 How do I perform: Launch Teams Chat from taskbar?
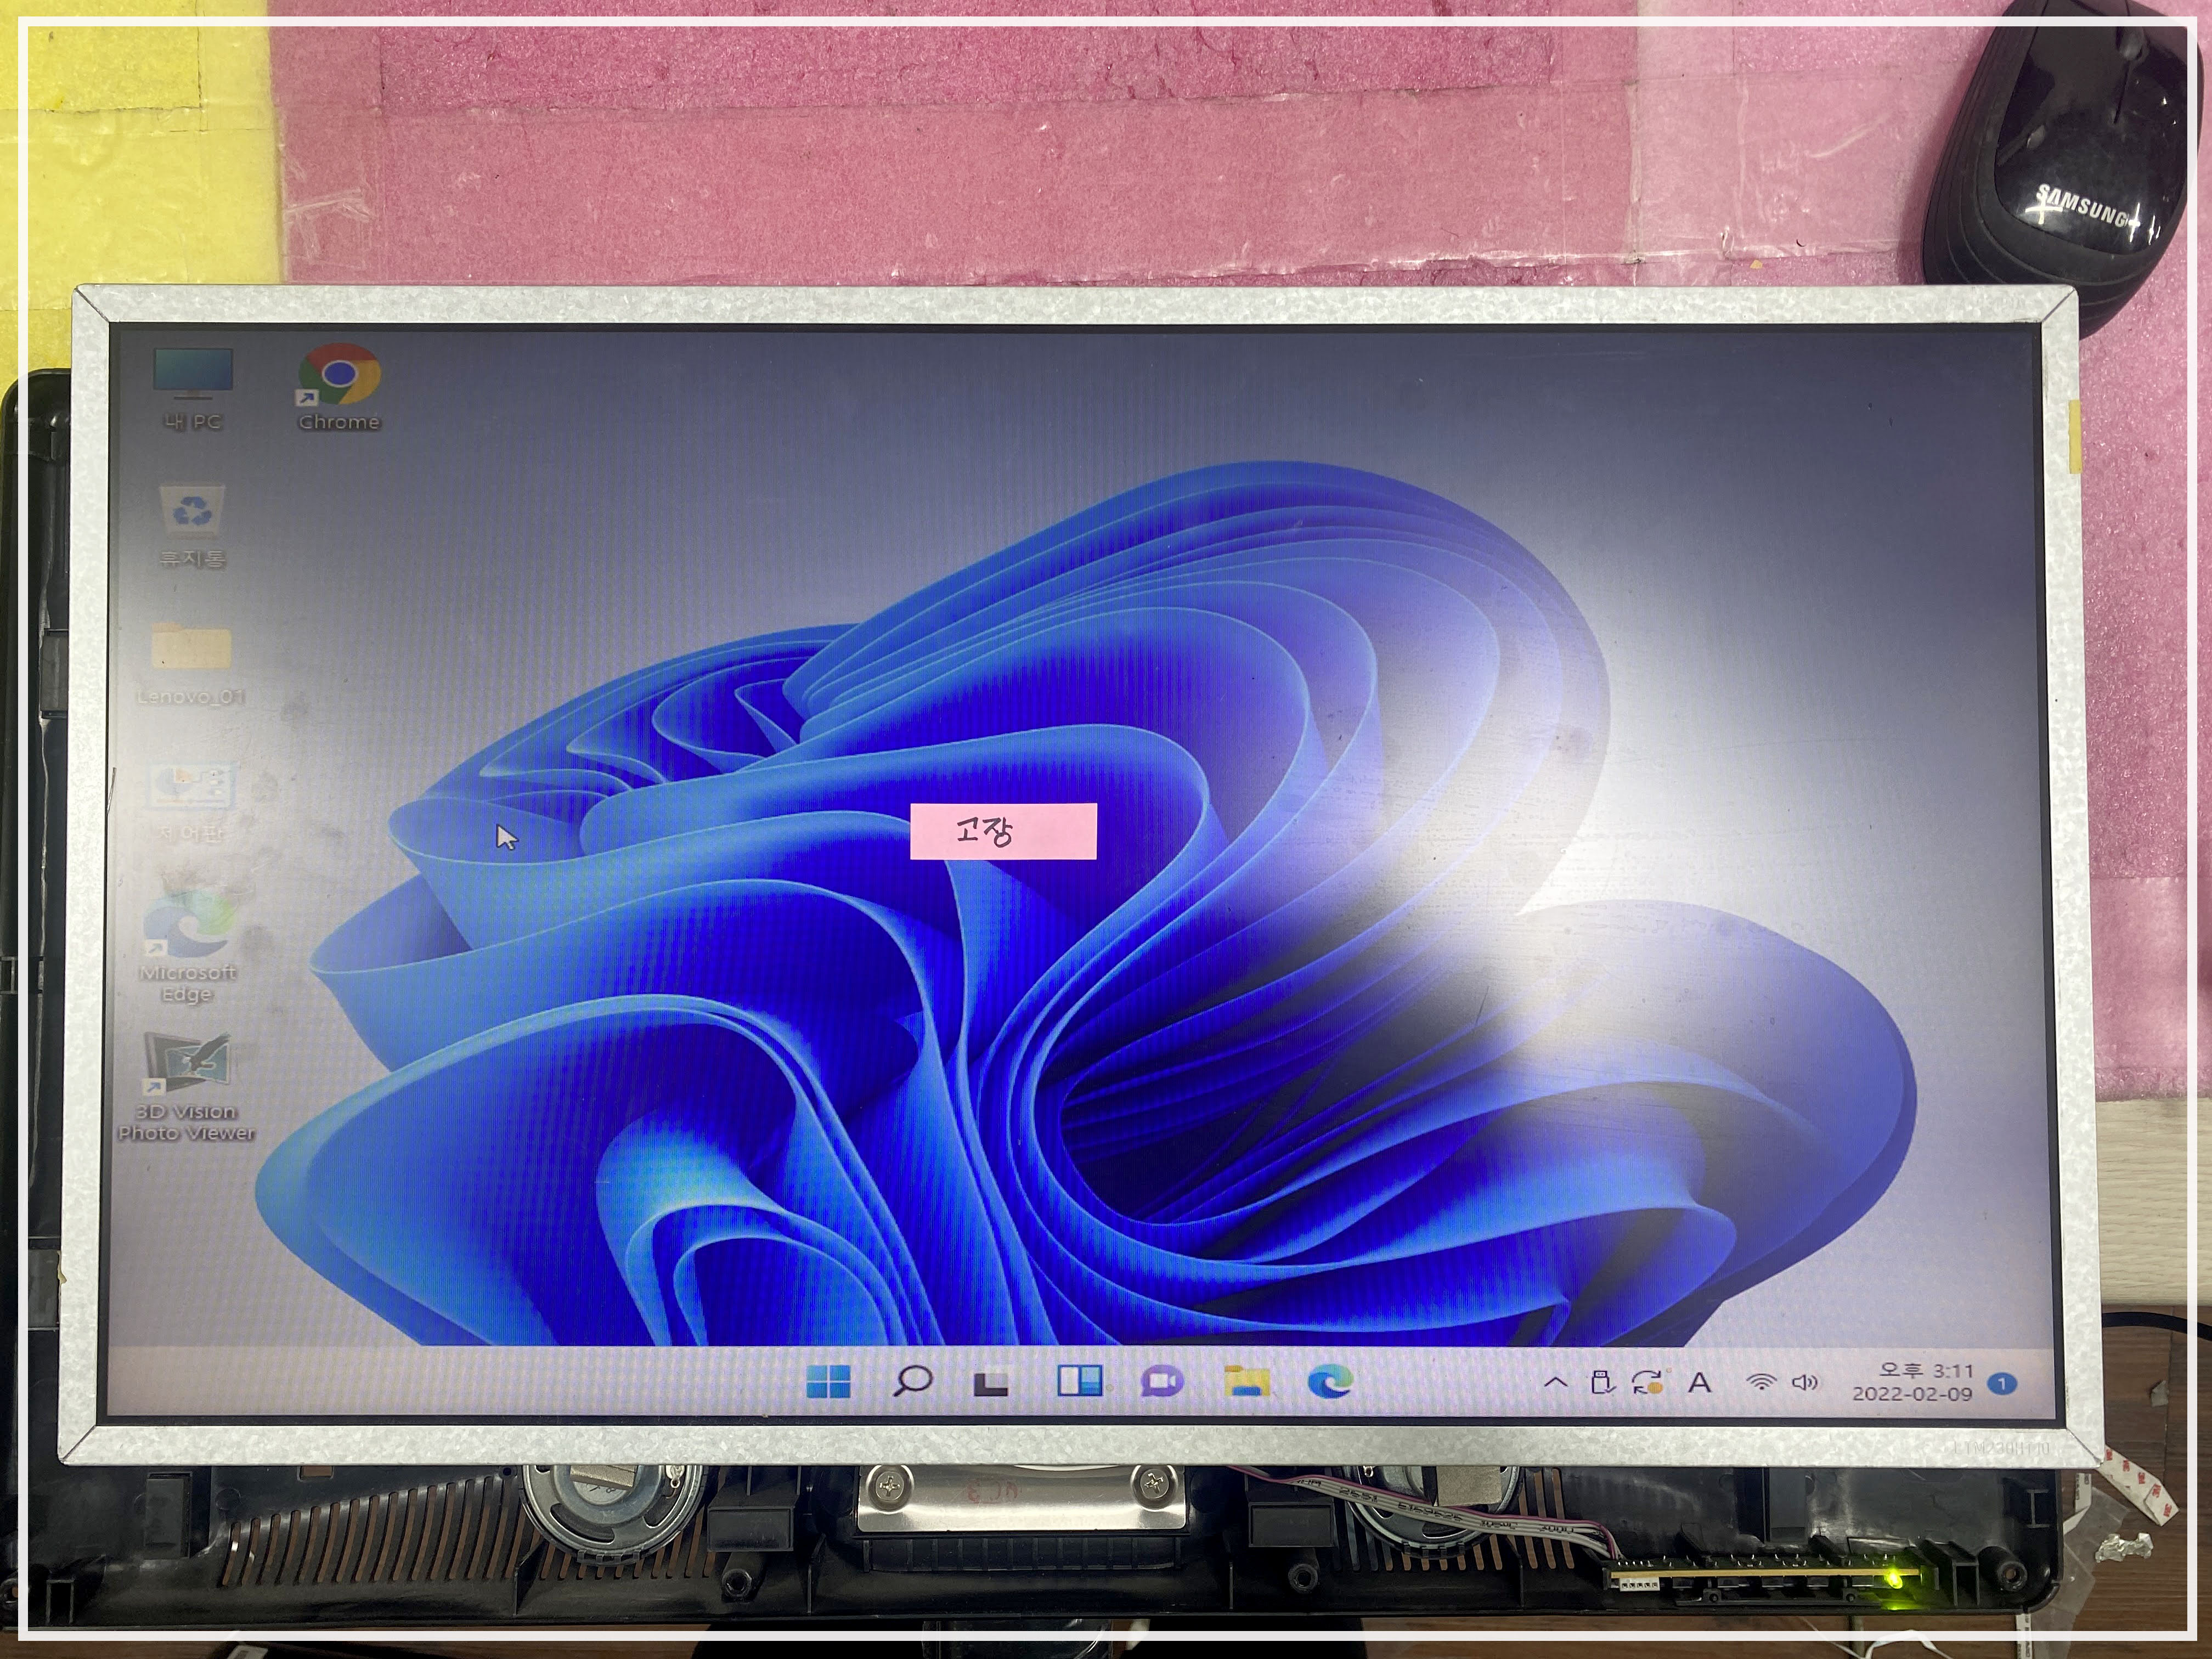(1162, 1381)
